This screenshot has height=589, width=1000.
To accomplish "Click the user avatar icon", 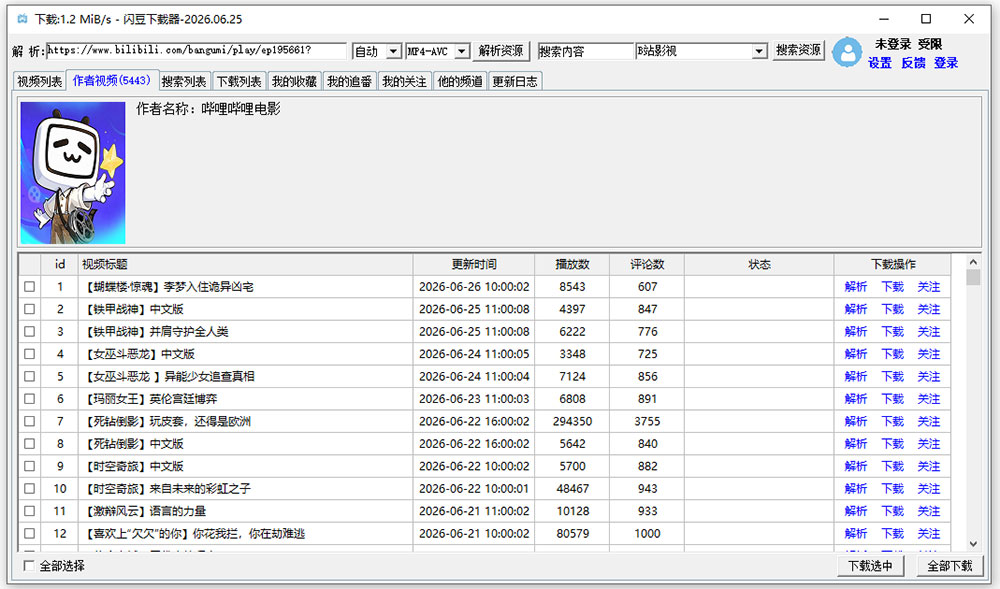I will coord(848,52).
